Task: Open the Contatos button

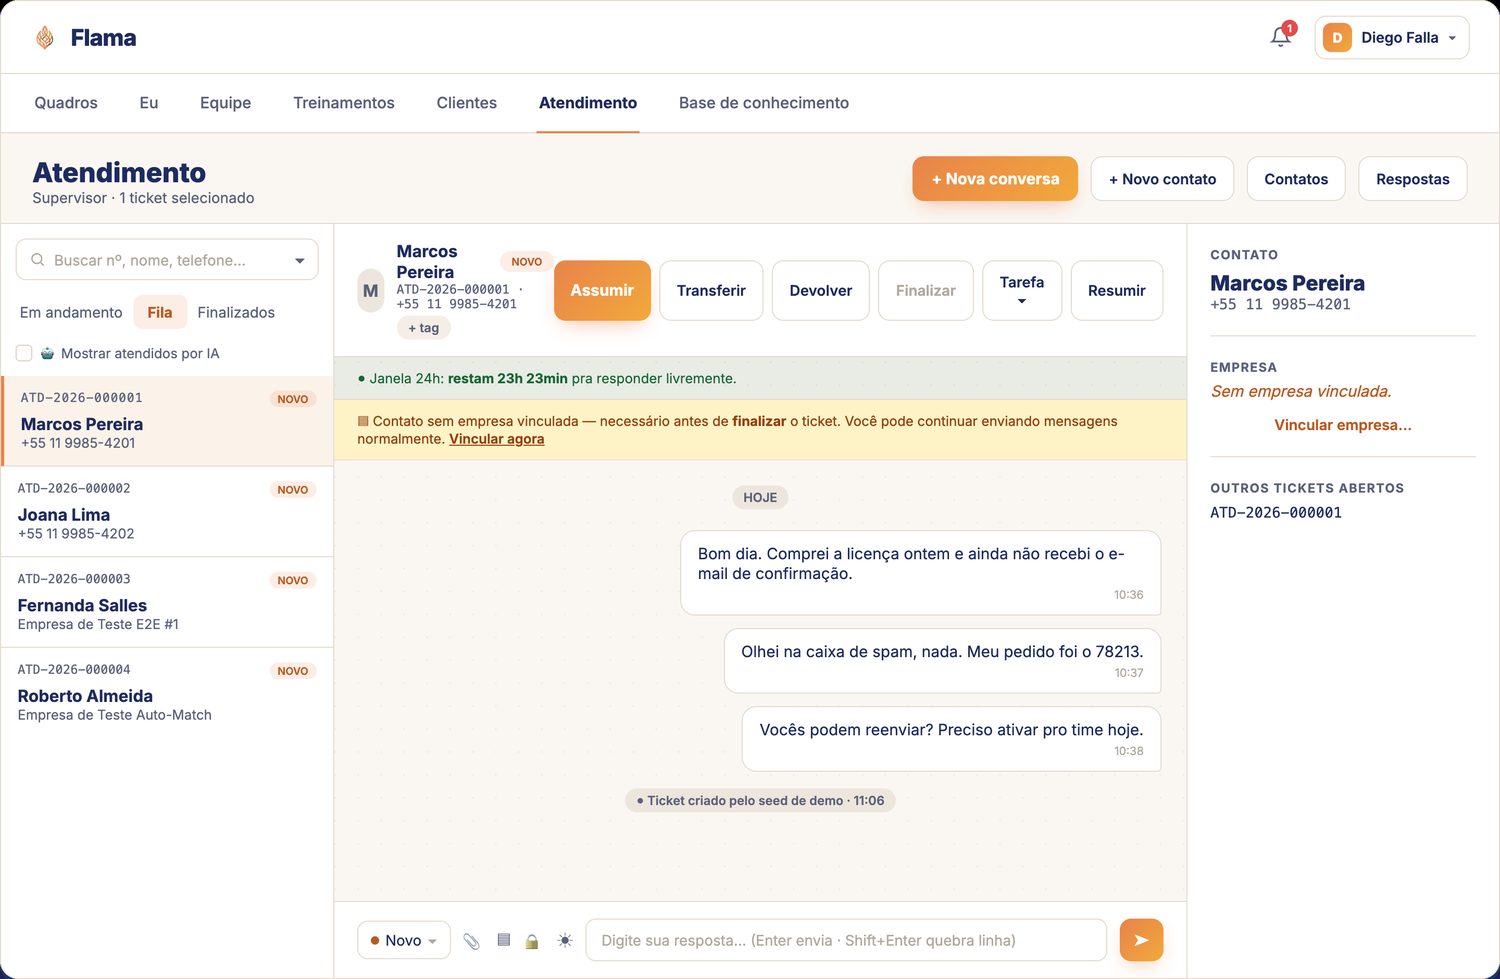Action: (x=1296, y=179)
